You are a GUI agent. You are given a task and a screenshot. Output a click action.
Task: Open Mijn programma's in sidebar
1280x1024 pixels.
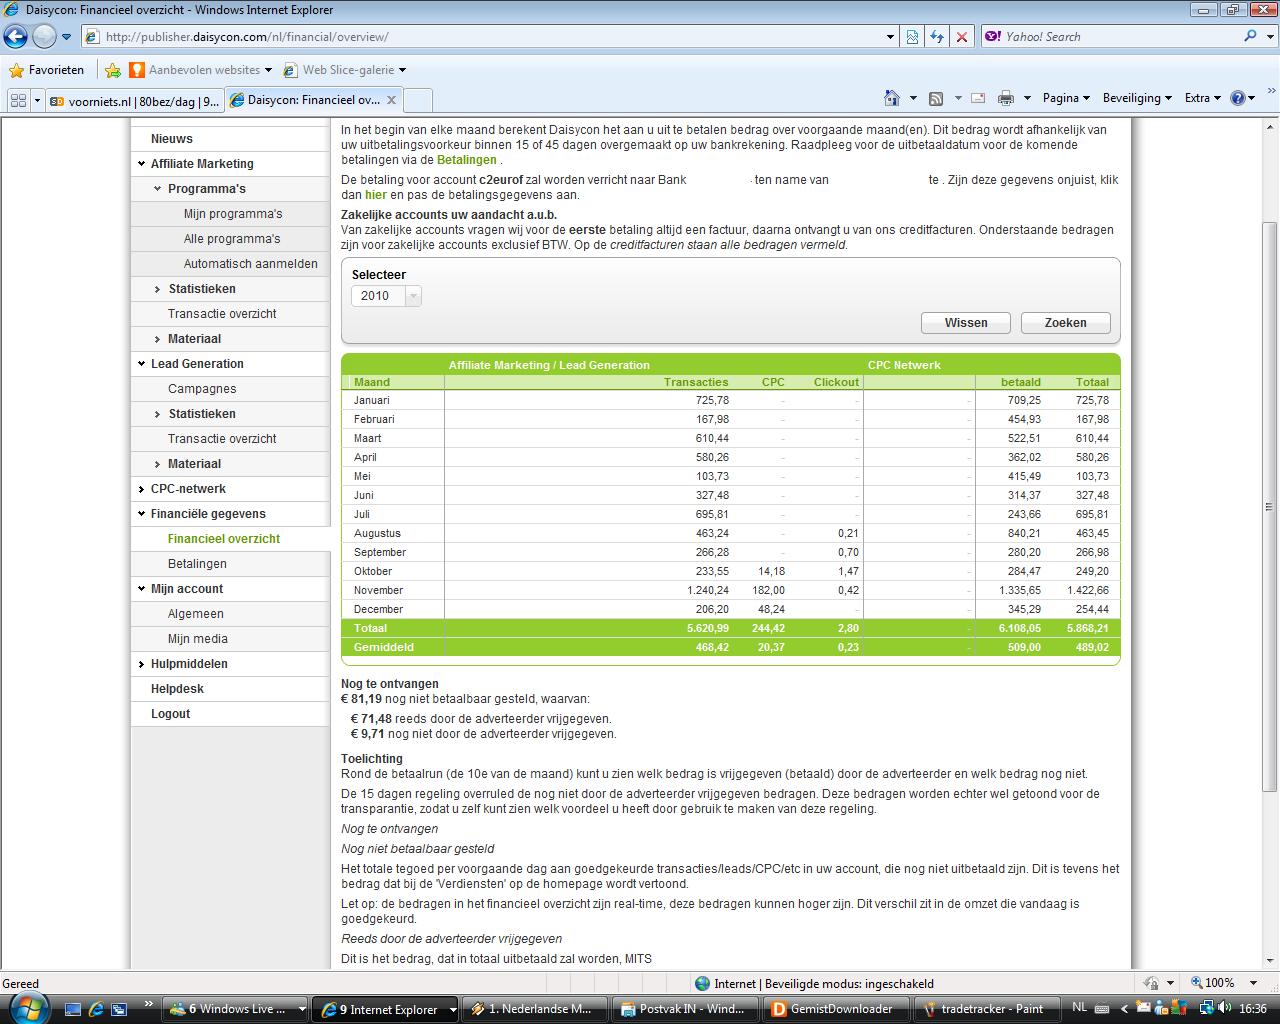pos(233,214)
